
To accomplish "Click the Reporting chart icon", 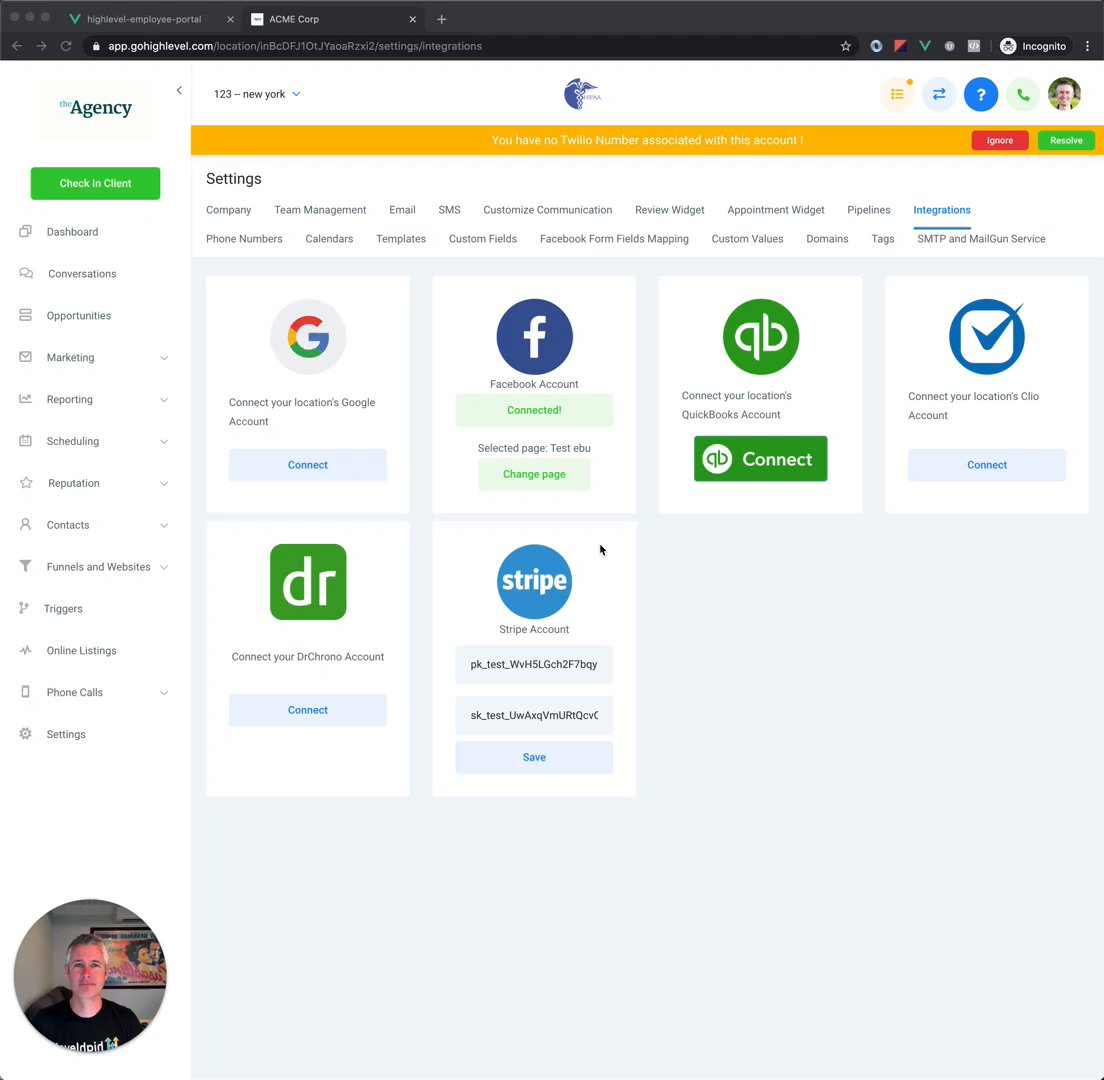I will [25, 399].
